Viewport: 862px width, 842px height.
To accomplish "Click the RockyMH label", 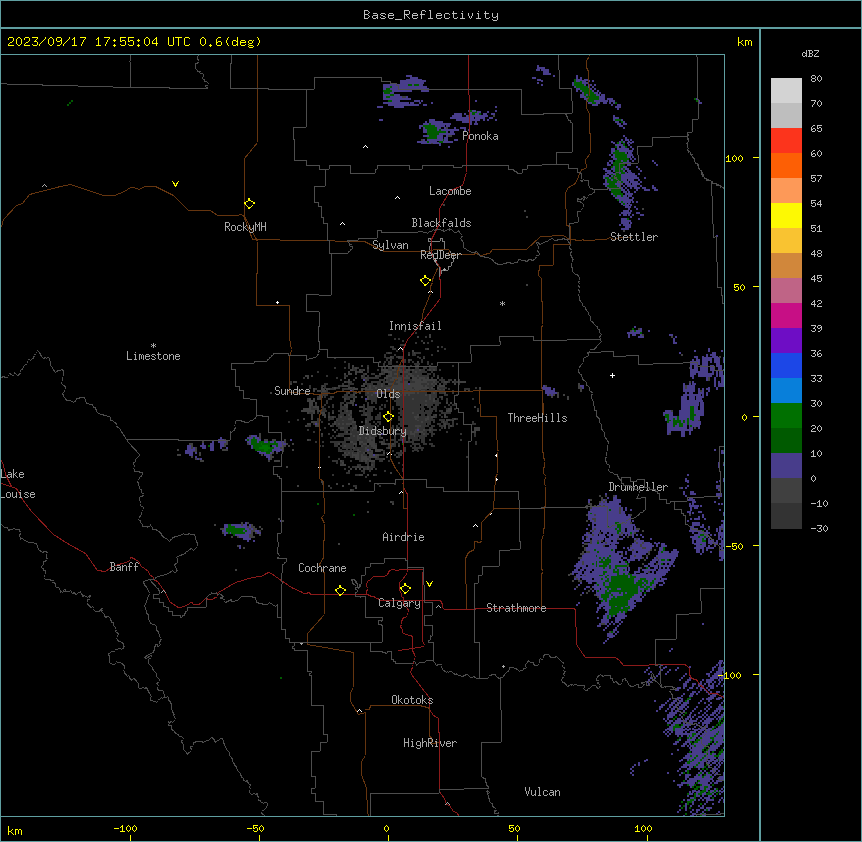I will (x=245, y=227).
